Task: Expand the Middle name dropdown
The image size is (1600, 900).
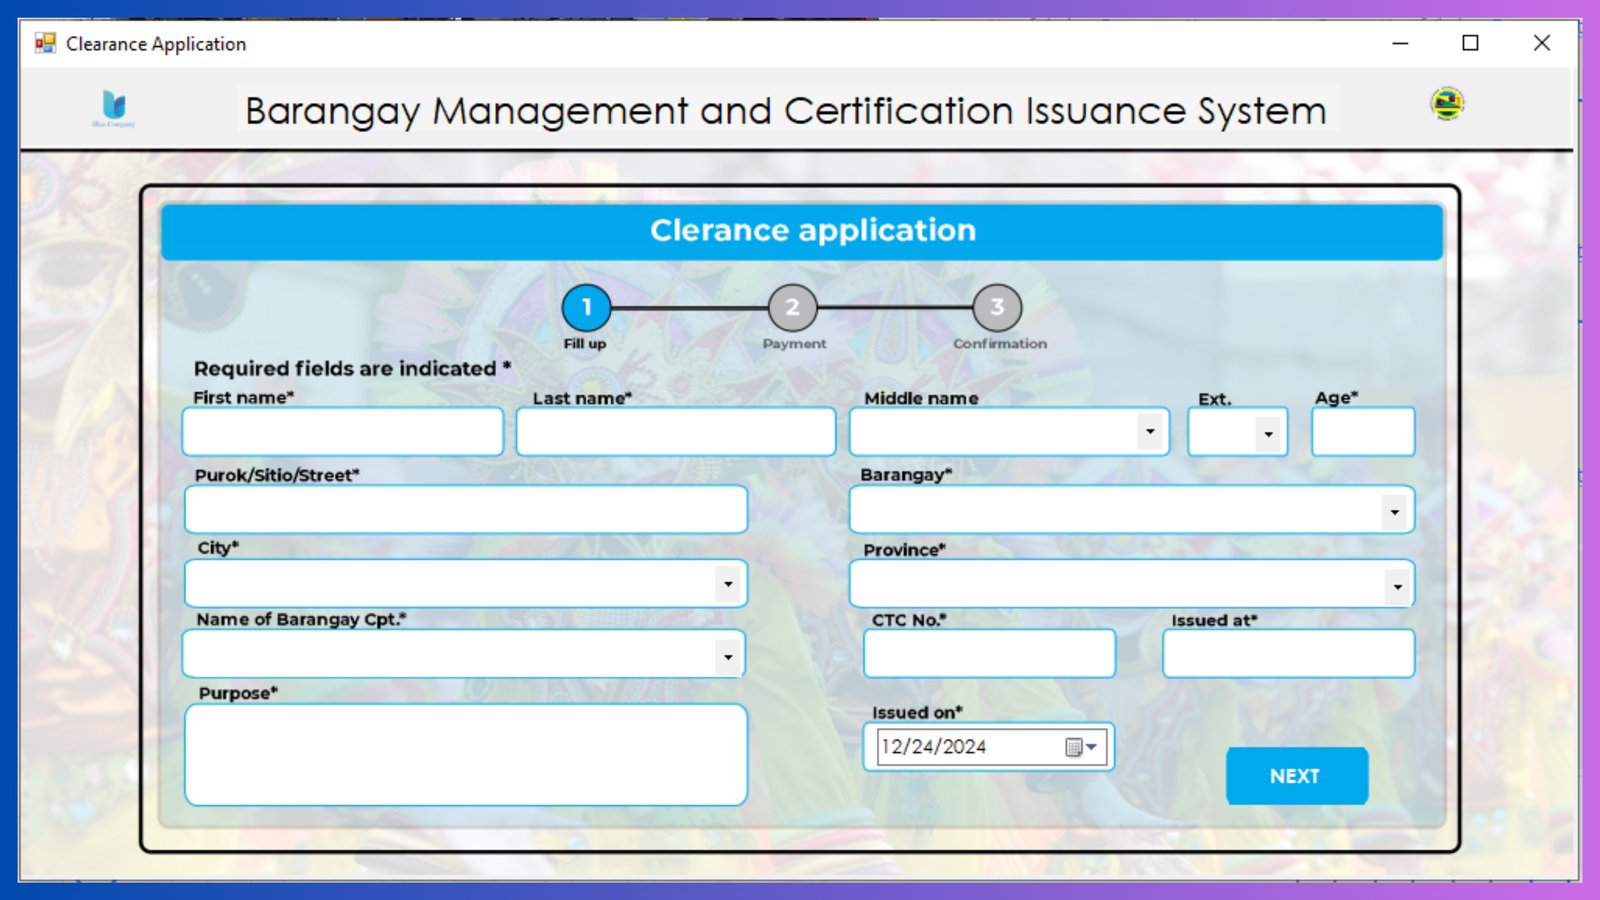Action: (x=1150, y=432)
